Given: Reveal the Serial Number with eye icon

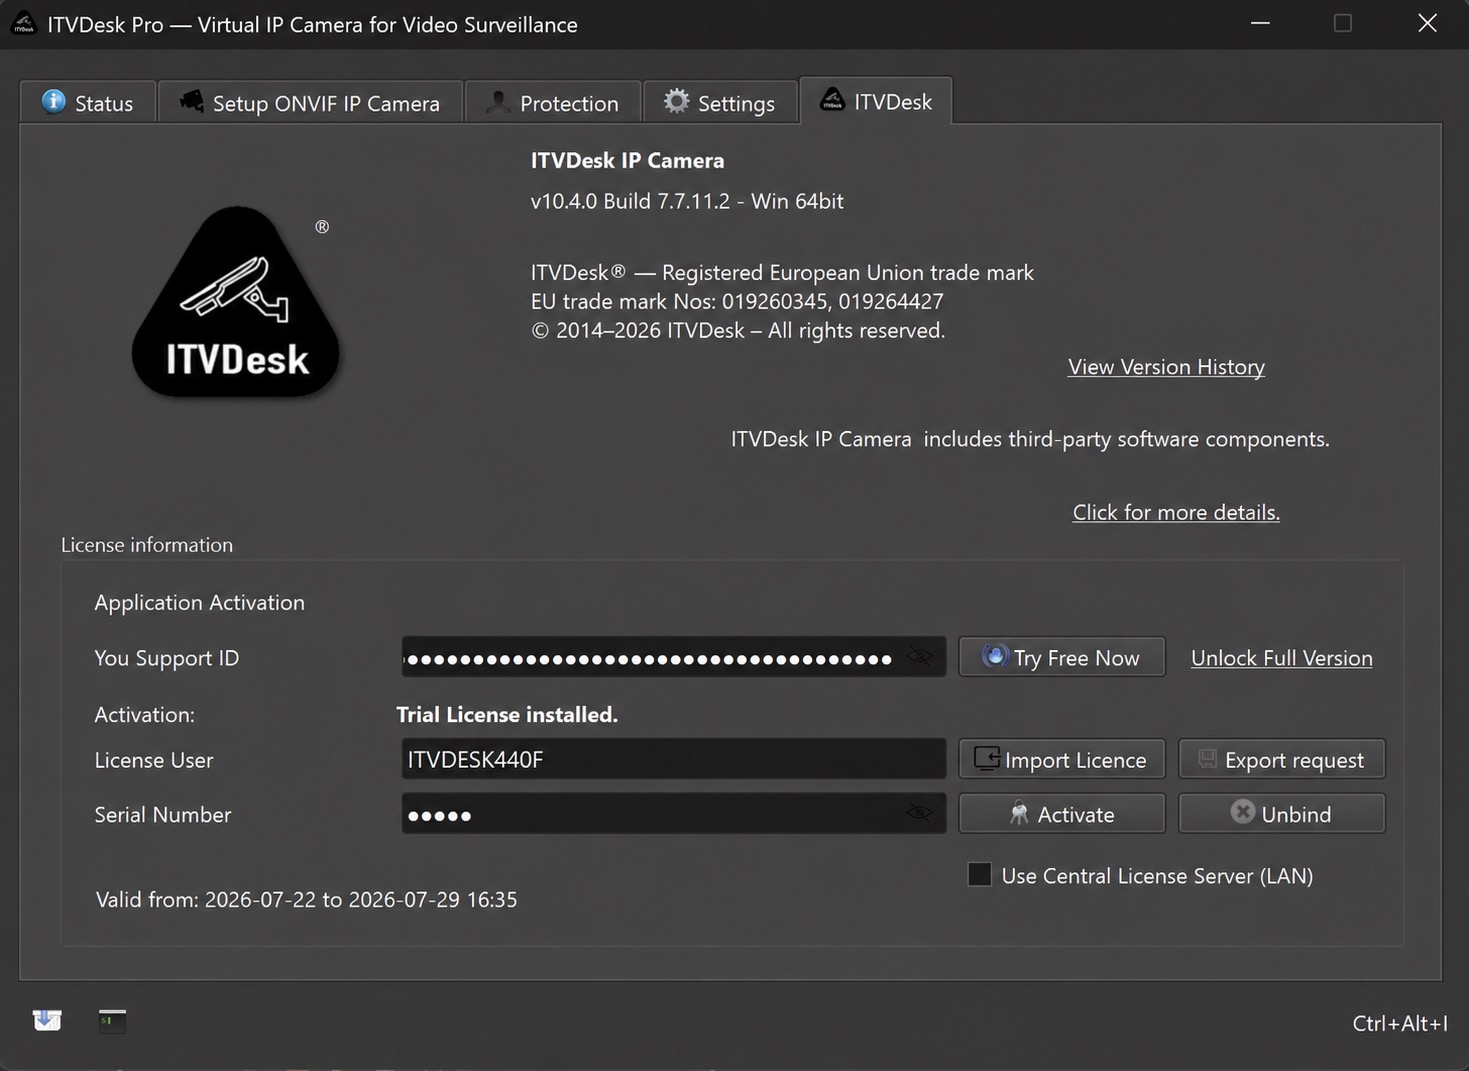Looking at the screenshot, I should click(x=919, y=813).
